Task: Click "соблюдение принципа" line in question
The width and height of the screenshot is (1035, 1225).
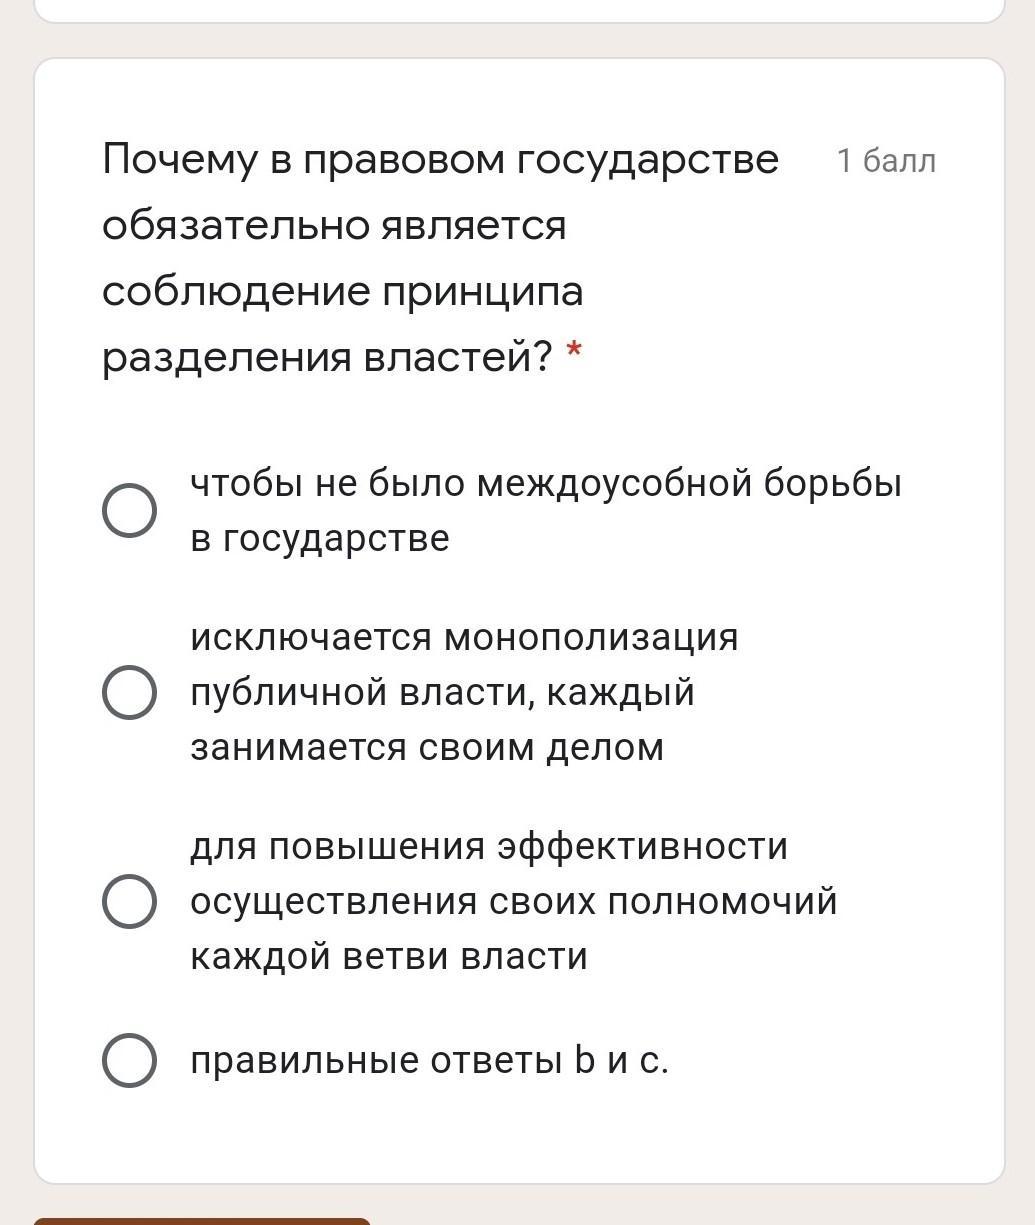Action: (342, 292)
